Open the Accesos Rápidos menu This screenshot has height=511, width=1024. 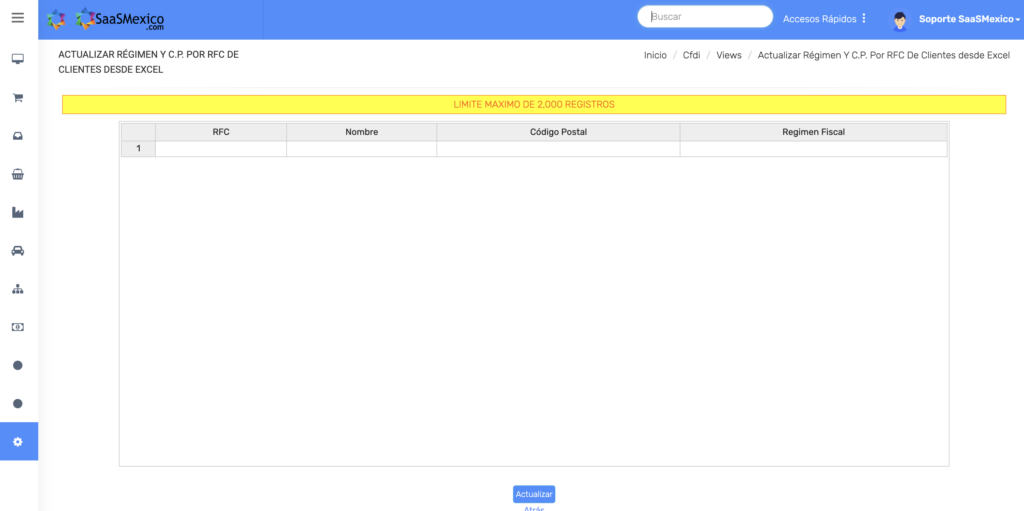pos(825,19)
